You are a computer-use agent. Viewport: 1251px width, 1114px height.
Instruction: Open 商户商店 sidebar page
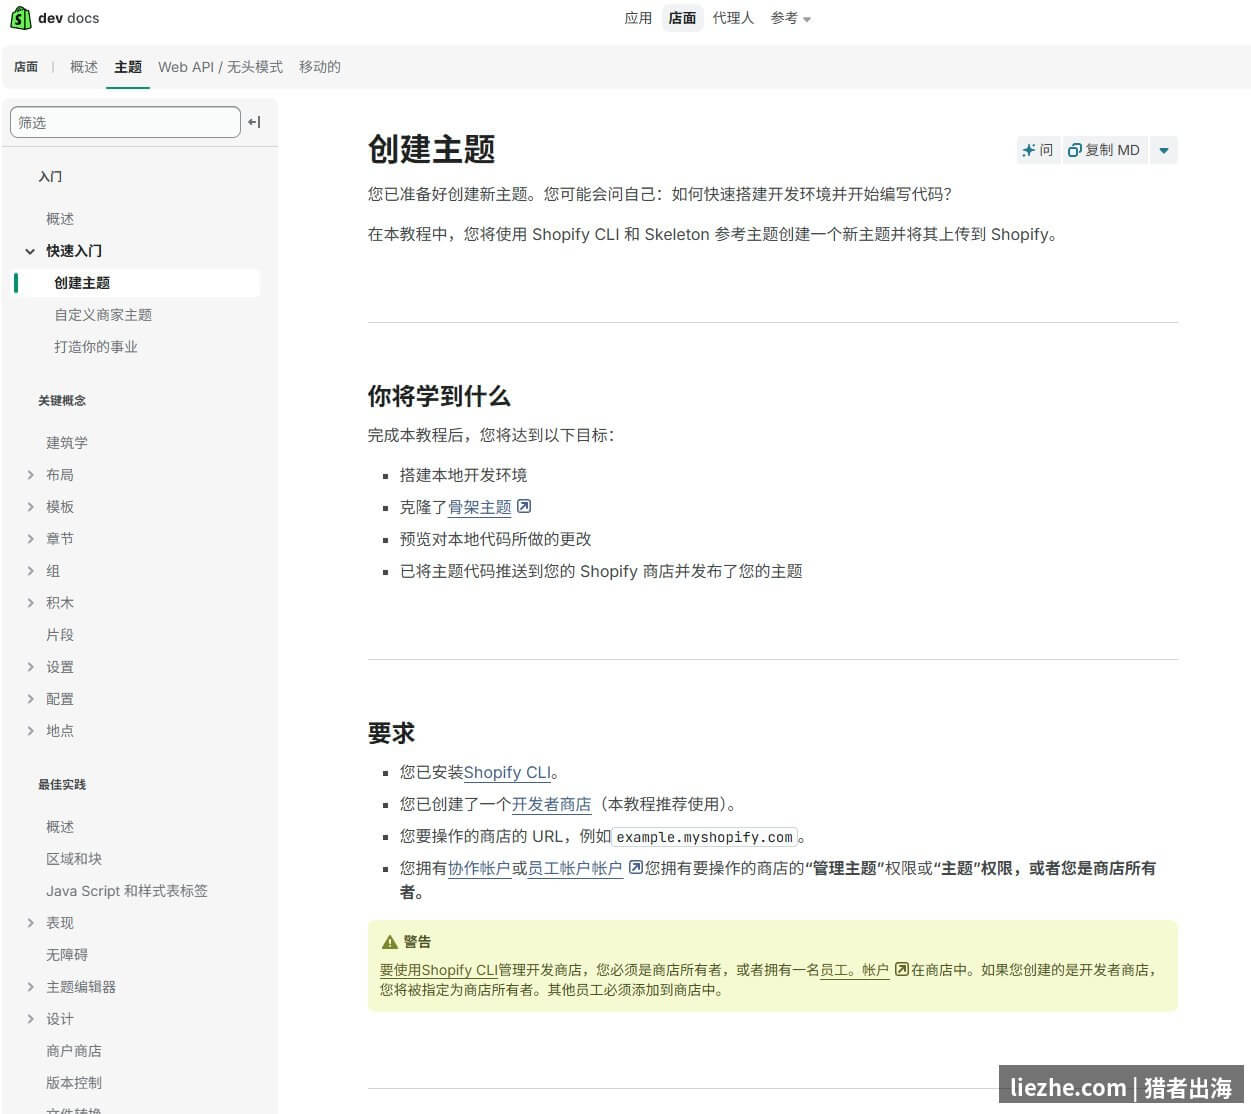pos(74,1051)
